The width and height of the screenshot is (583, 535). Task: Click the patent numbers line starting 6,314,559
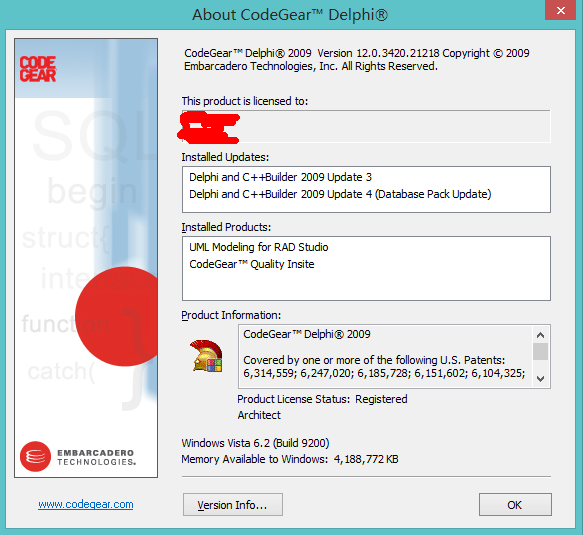384,373
